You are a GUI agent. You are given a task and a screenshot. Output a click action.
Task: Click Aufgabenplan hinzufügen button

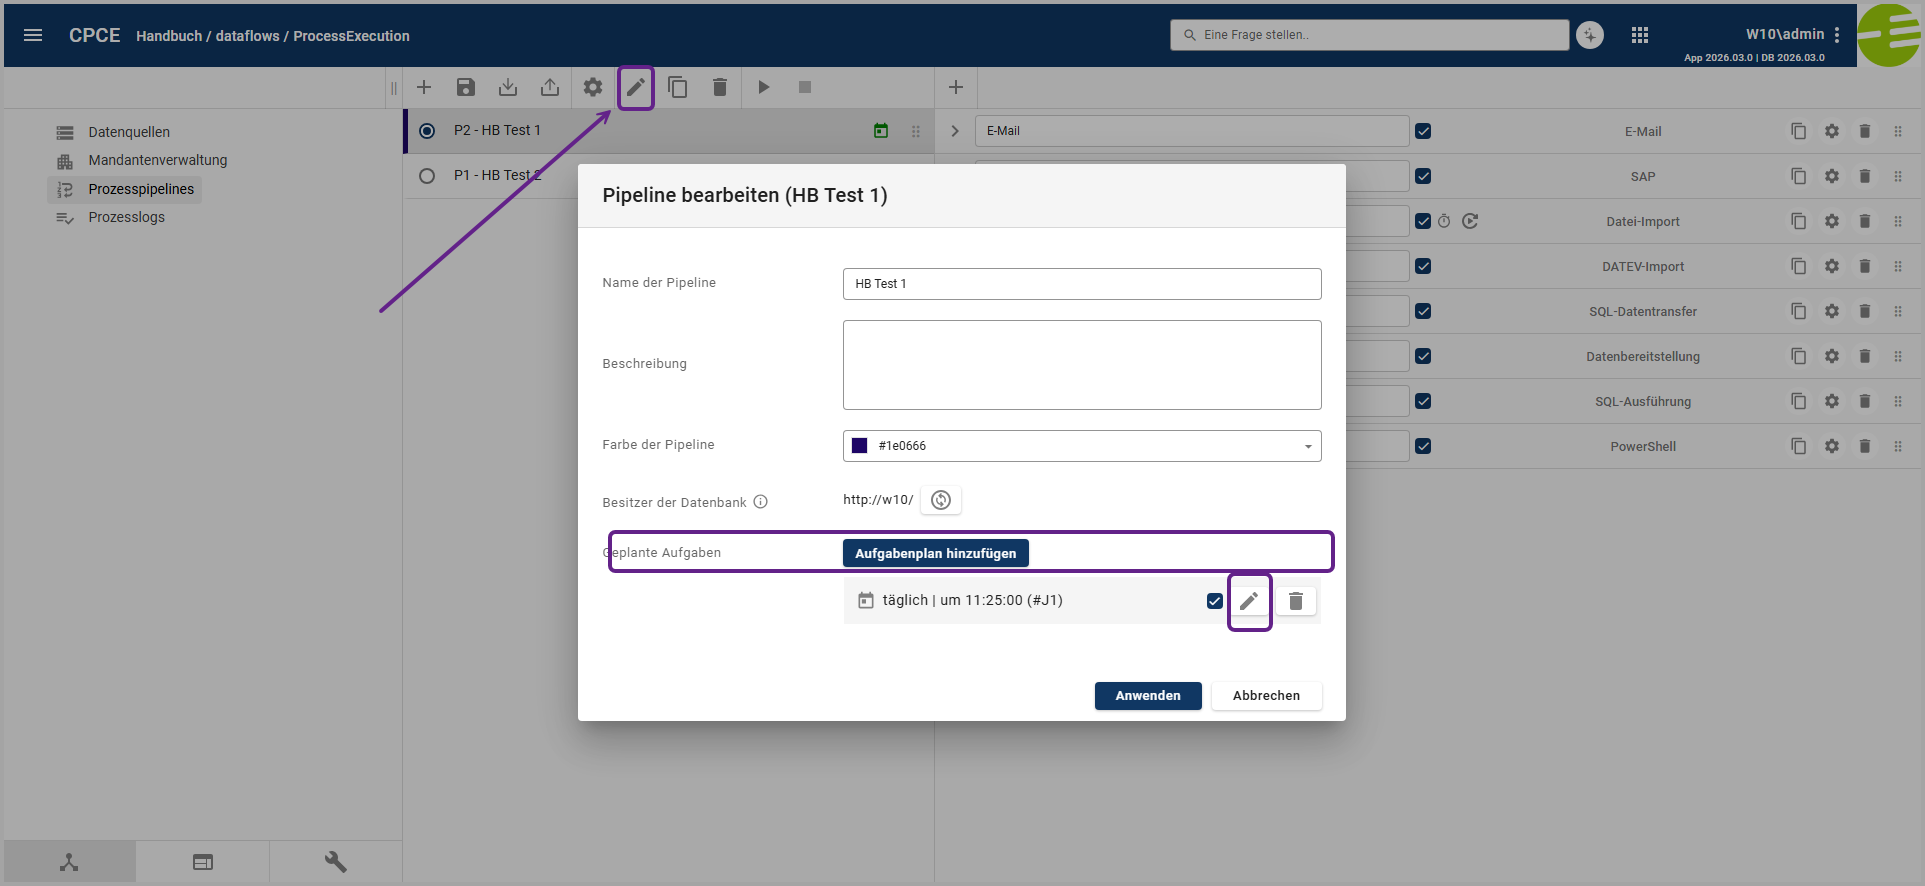[x=936, y=553]
